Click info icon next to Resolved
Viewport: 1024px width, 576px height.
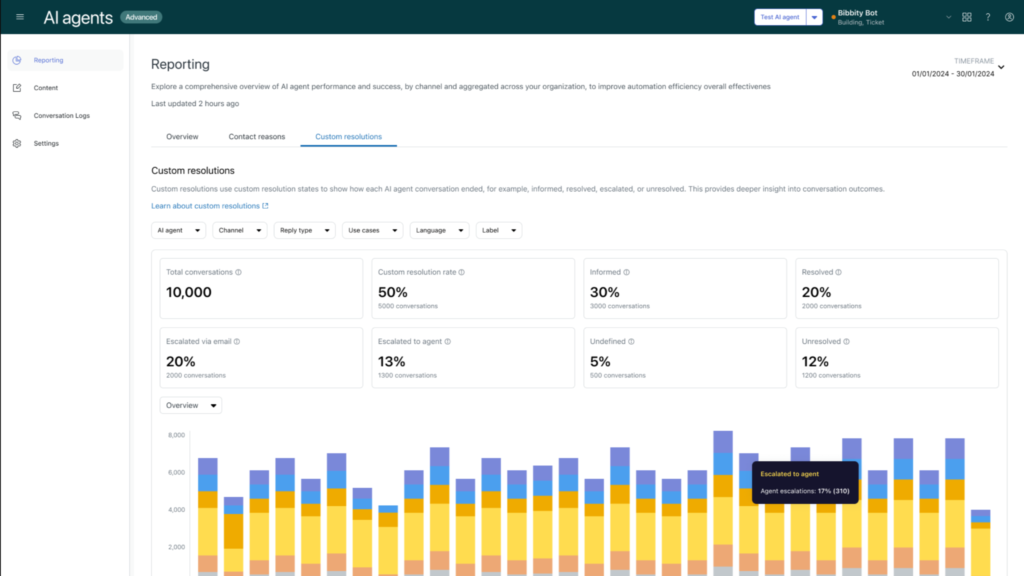pyautogui.click(x=839, y=272)
